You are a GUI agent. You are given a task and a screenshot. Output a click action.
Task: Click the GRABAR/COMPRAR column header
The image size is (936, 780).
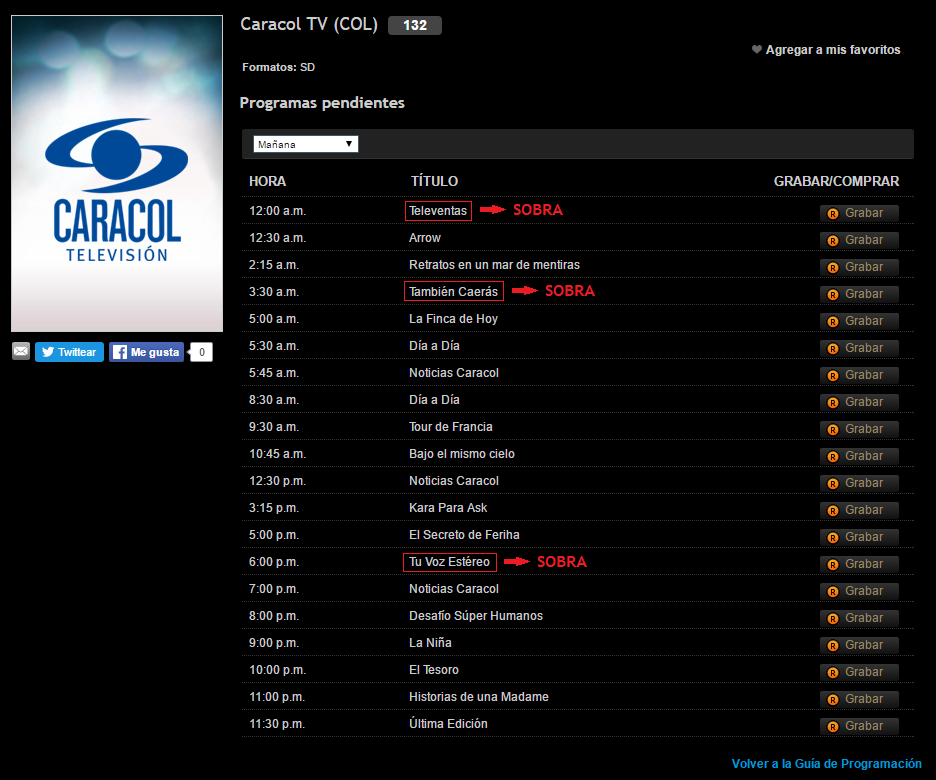[x=836, y=181]
